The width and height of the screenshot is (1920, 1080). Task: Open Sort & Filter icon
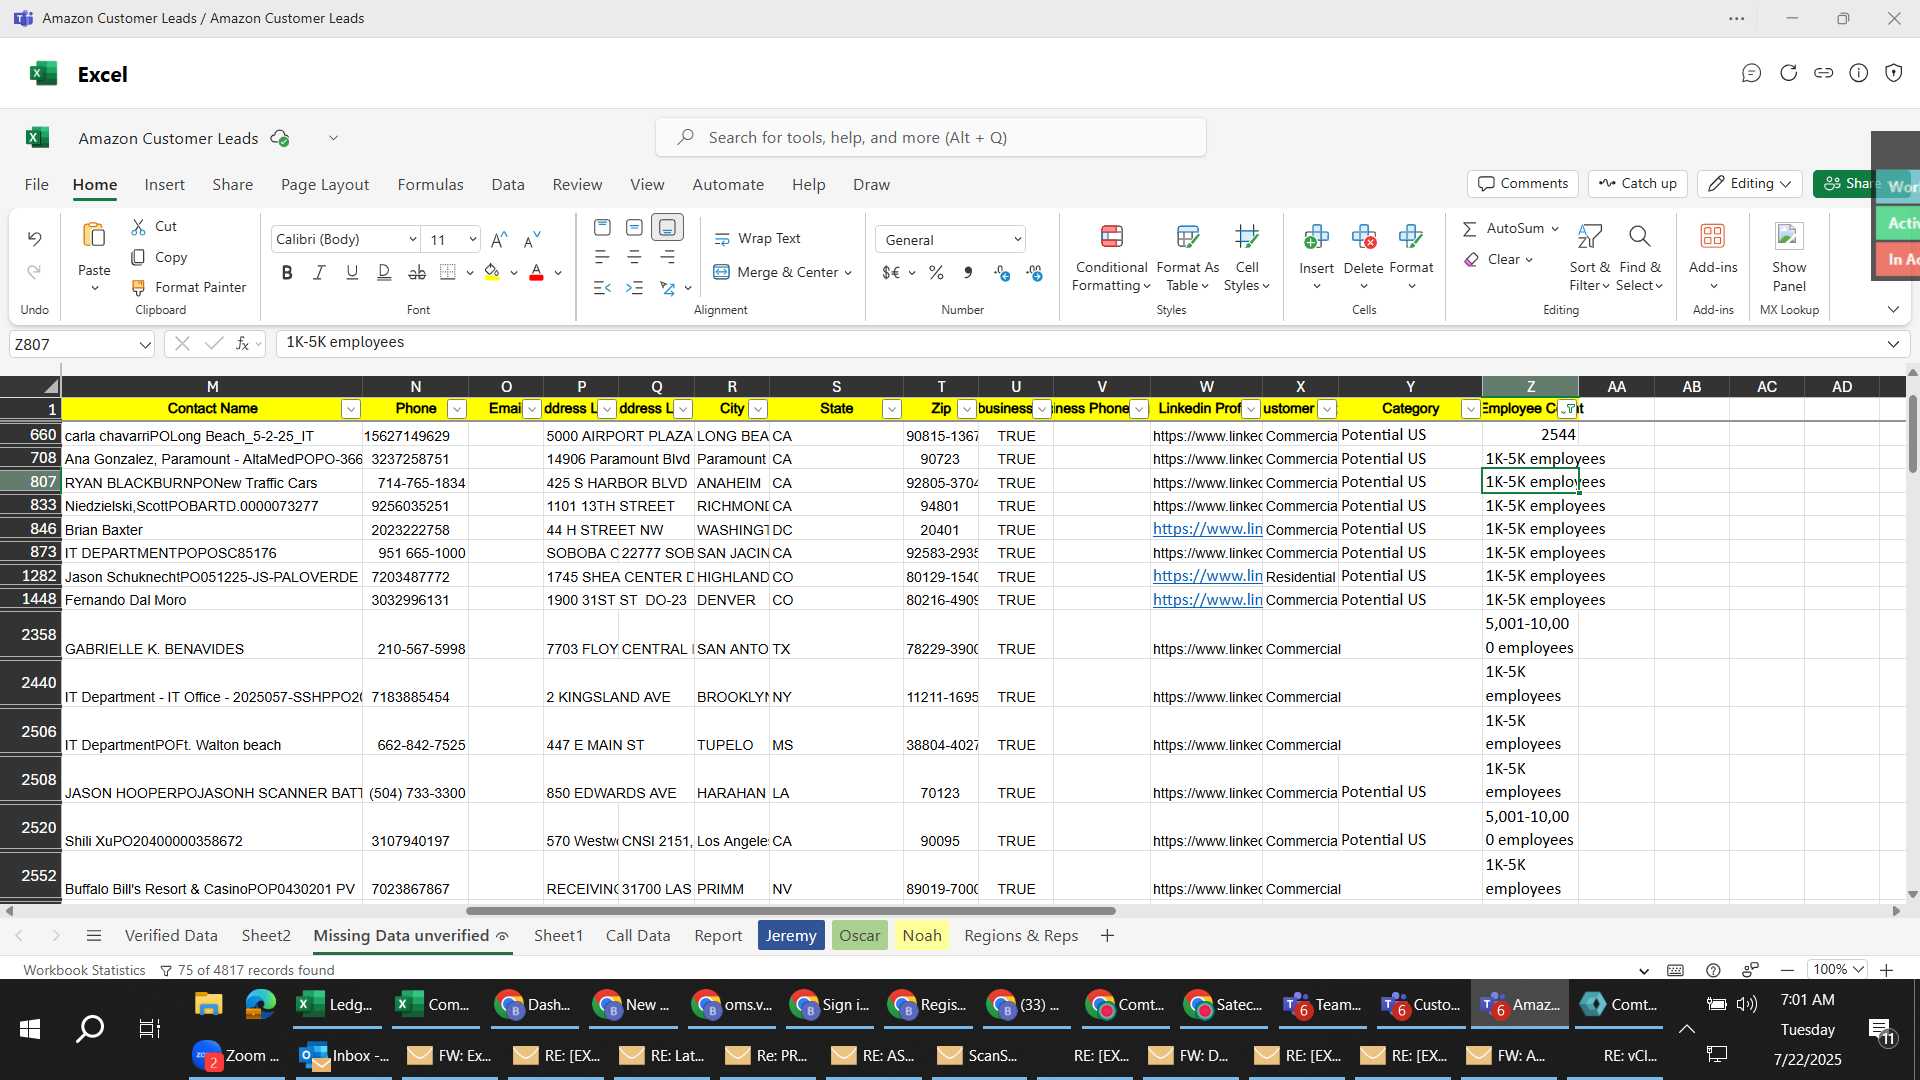click(1589, 237)
